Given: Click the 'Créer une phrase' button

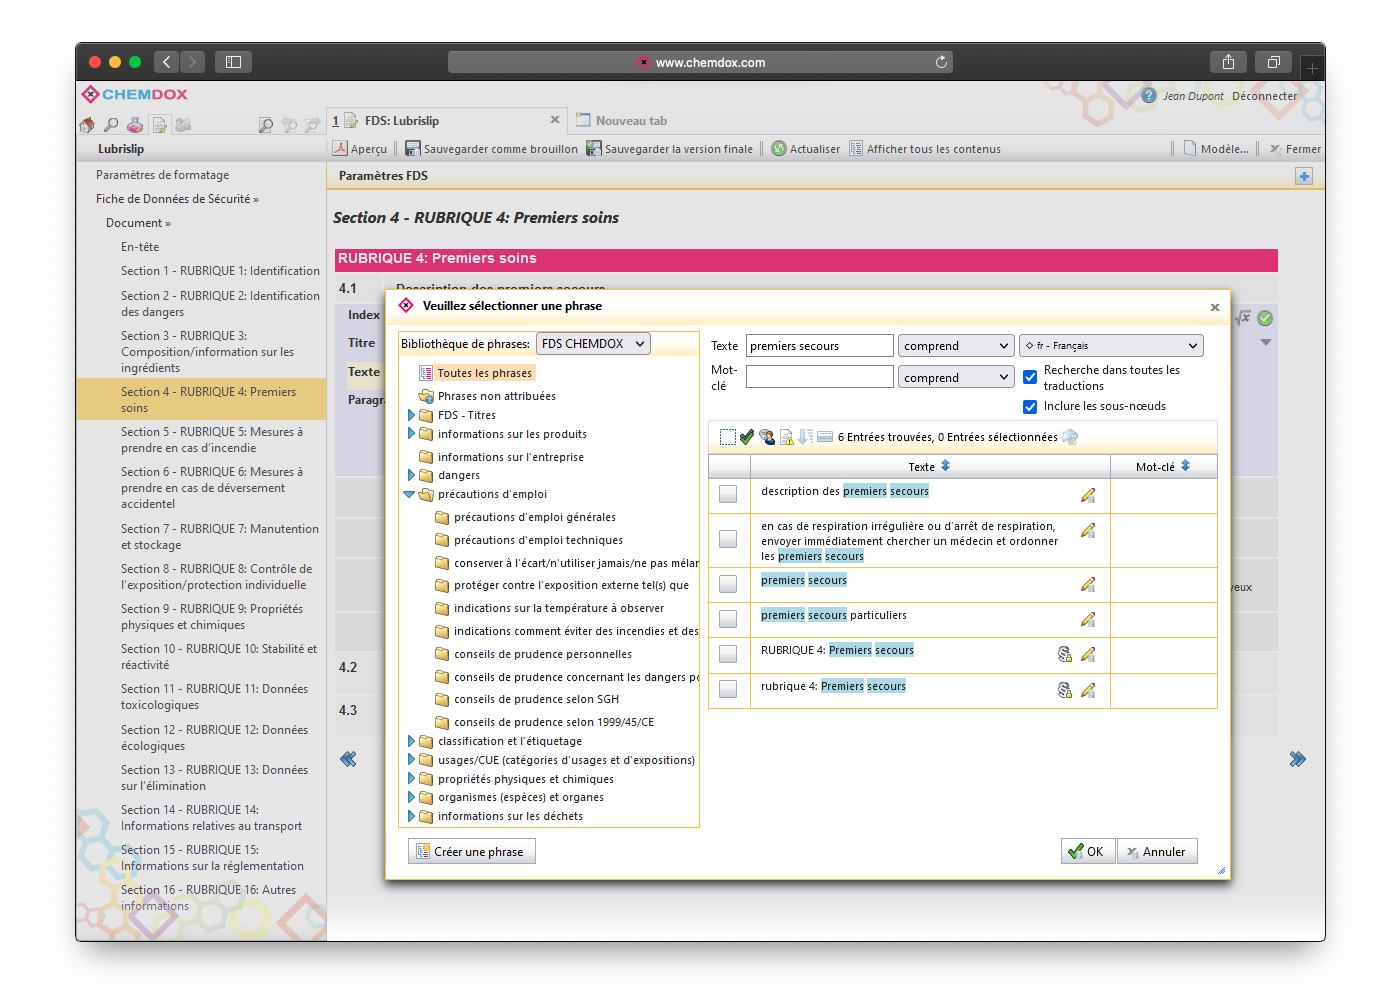Looking at the screenshot, I should 472,851.
